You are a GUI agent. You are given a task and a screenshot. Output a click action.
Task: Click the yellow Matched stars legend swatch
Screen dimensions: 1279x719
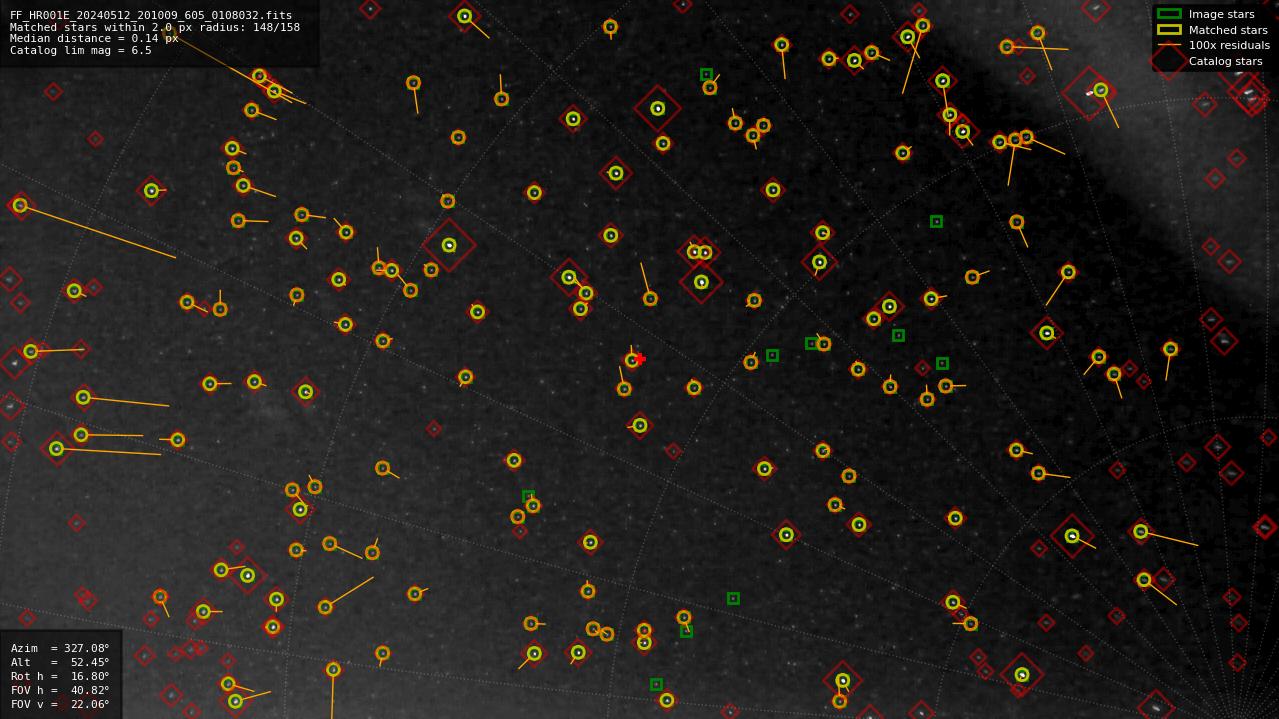pyautogui.click(x=1169, y=30)
